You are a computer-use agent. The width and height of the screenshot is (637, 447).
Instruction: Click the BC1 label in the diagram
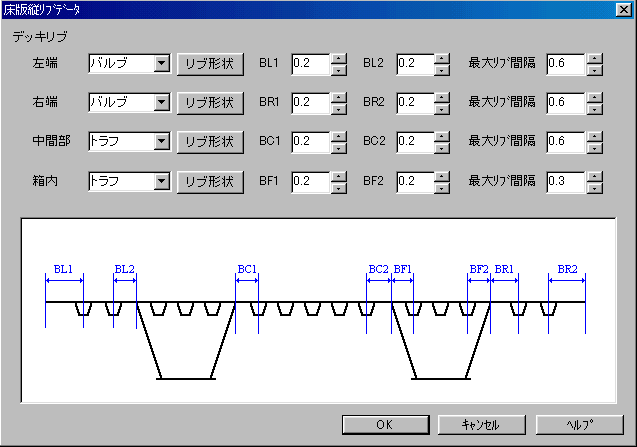click(247, 269)
